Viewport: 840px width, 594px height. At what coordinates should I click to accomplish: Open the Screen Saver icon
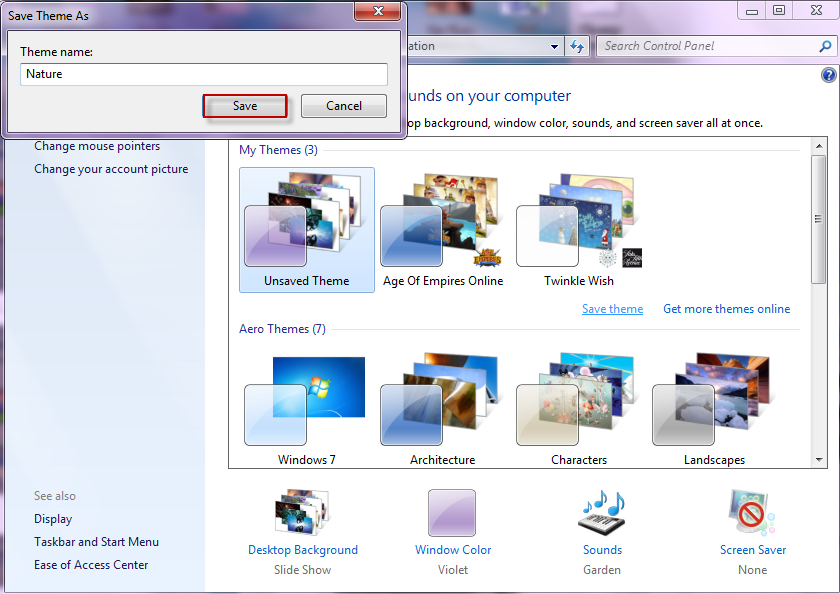(752, 513)
